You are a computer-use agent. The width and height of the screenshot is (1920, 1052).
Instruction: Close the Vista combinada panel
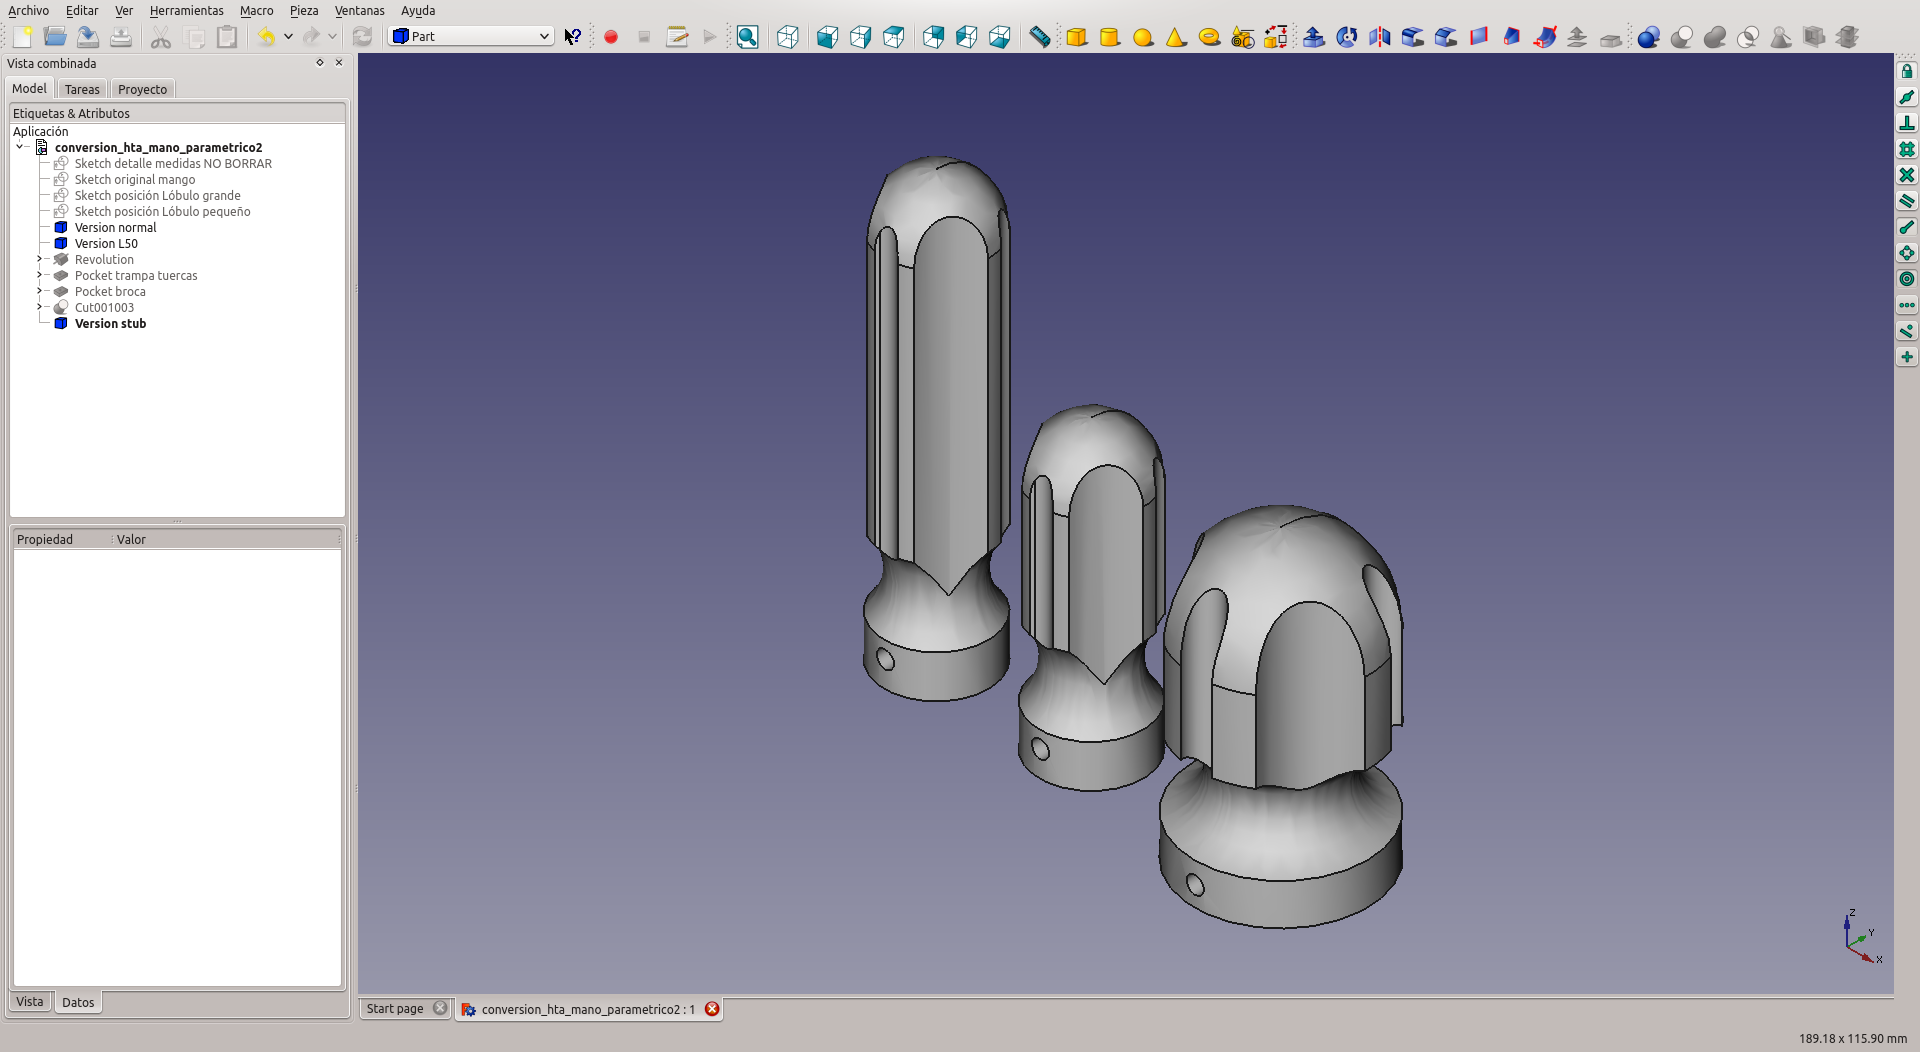tap(339, 63)
